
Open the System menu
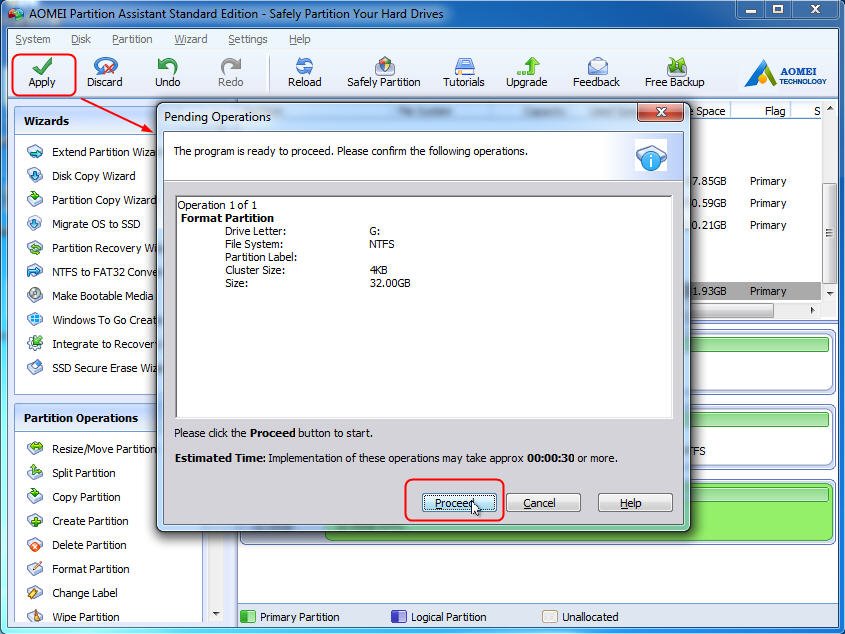coord(33,39)
